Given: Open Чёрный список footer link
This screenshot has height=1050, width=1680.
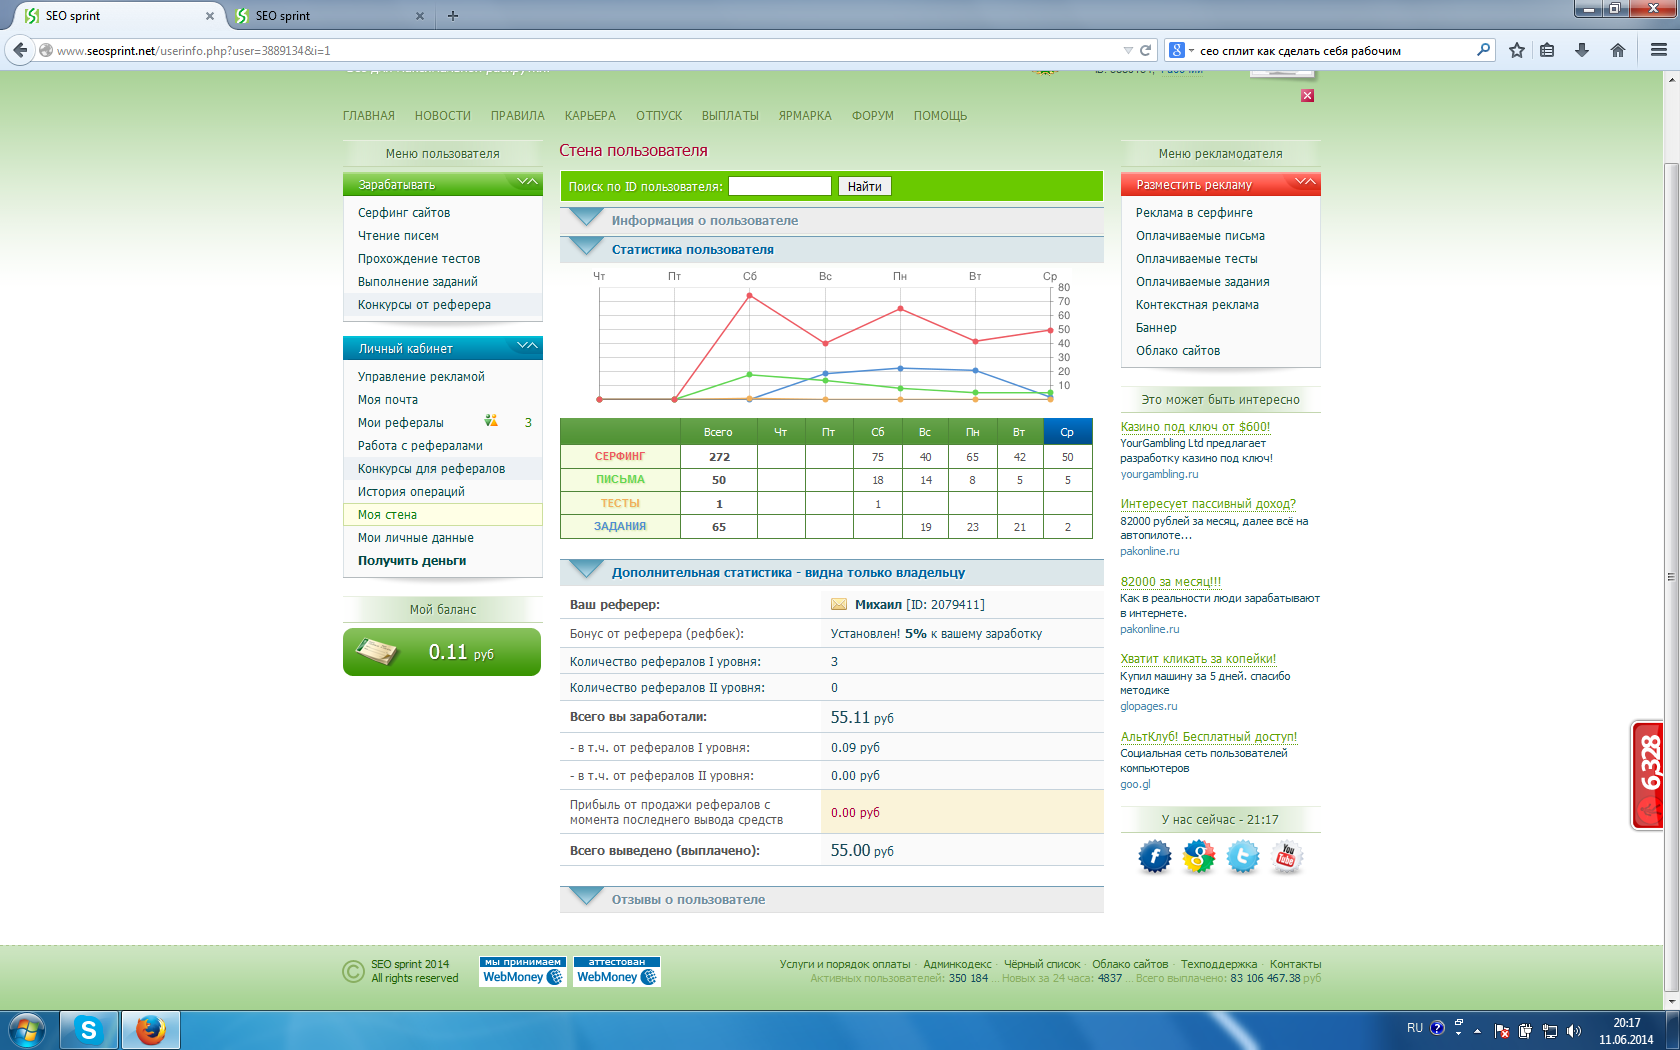Looking at the screenshot, I should click(x=1042, y=964).
